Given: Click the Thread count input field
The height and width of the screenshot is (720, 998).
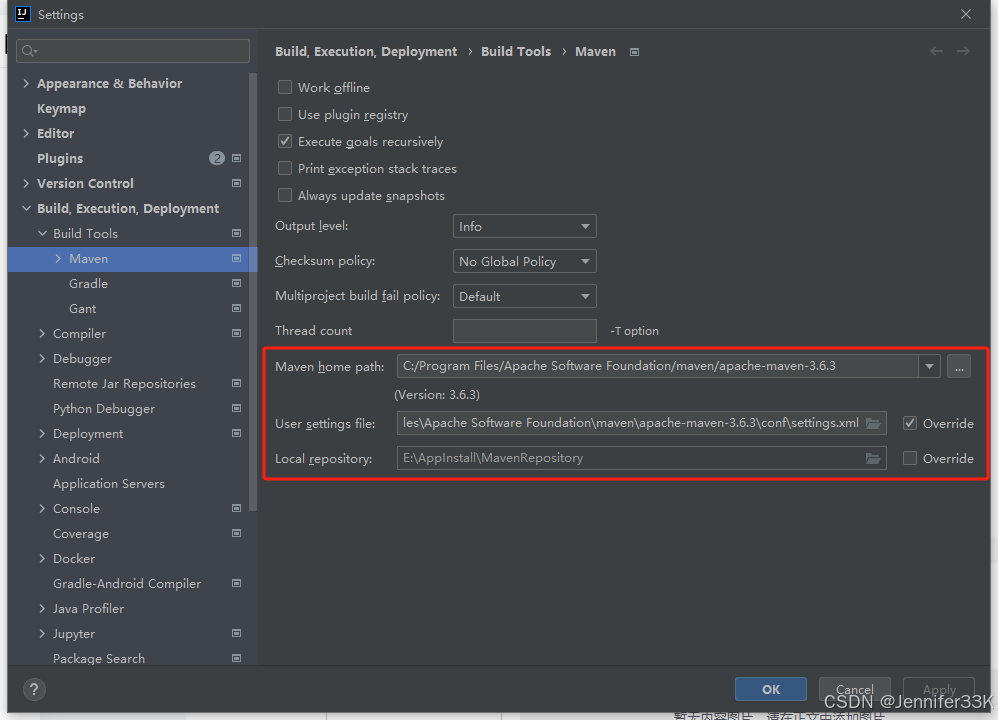Looking at the screenshot, I should click(x=524, y=331).
